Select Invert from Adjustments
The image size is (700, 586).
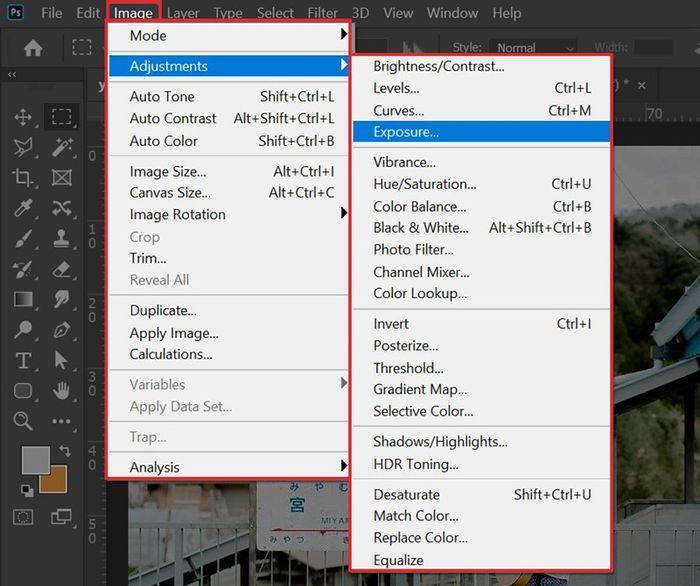pos(481,324)
